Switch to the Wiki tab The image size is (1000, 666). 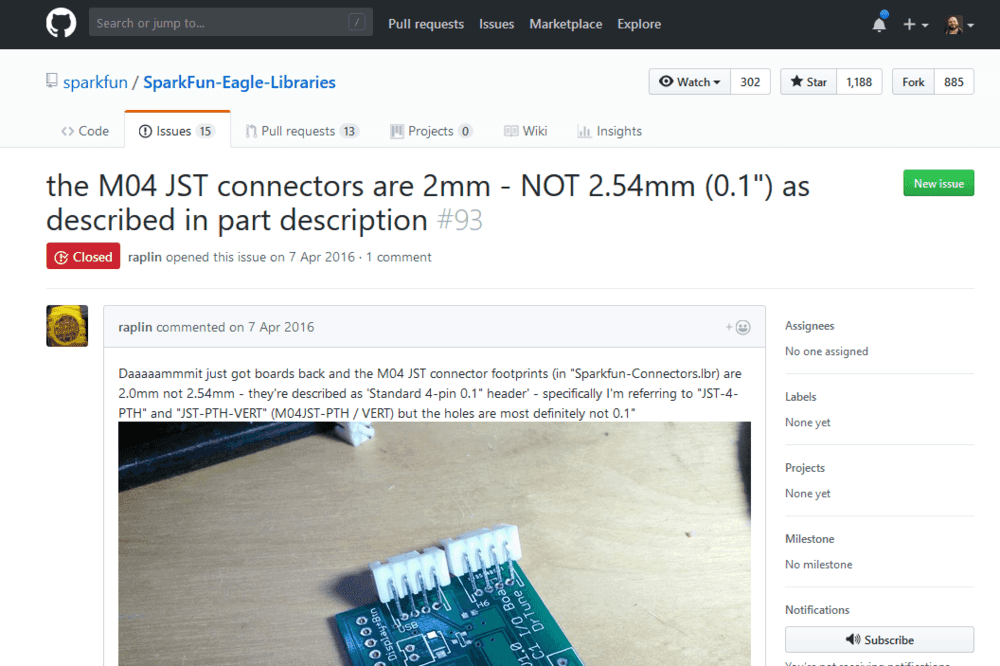click(526, 131)
